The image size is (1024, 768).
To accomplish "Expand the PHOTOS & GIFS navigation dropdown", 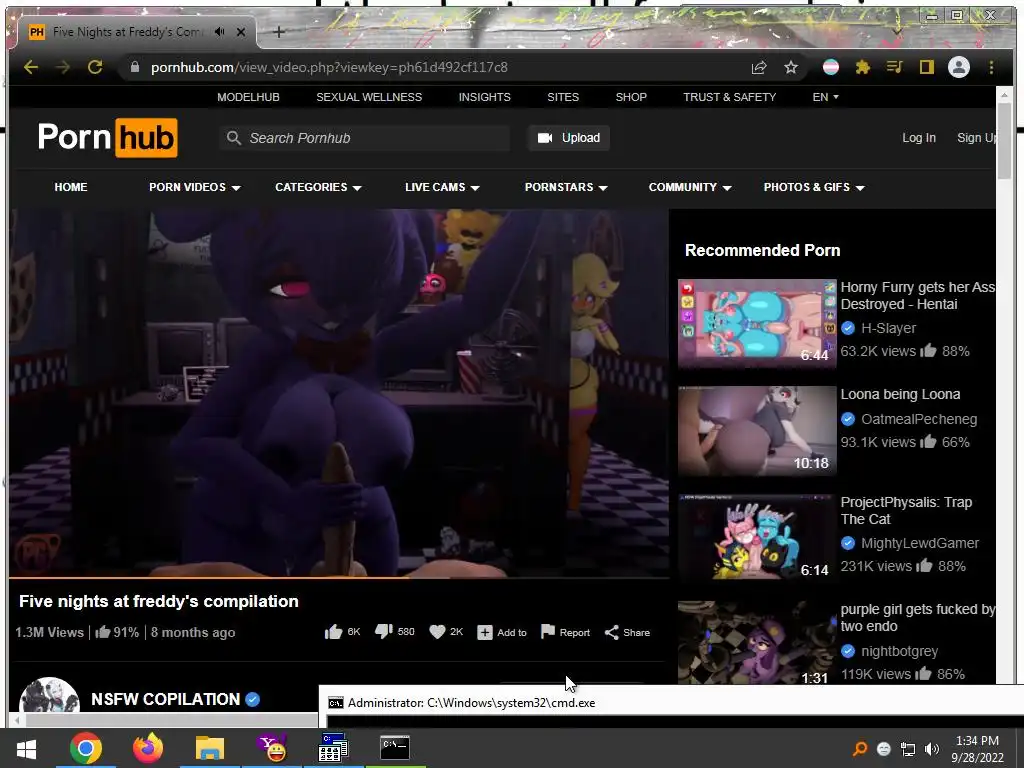I will pos(814,187).
